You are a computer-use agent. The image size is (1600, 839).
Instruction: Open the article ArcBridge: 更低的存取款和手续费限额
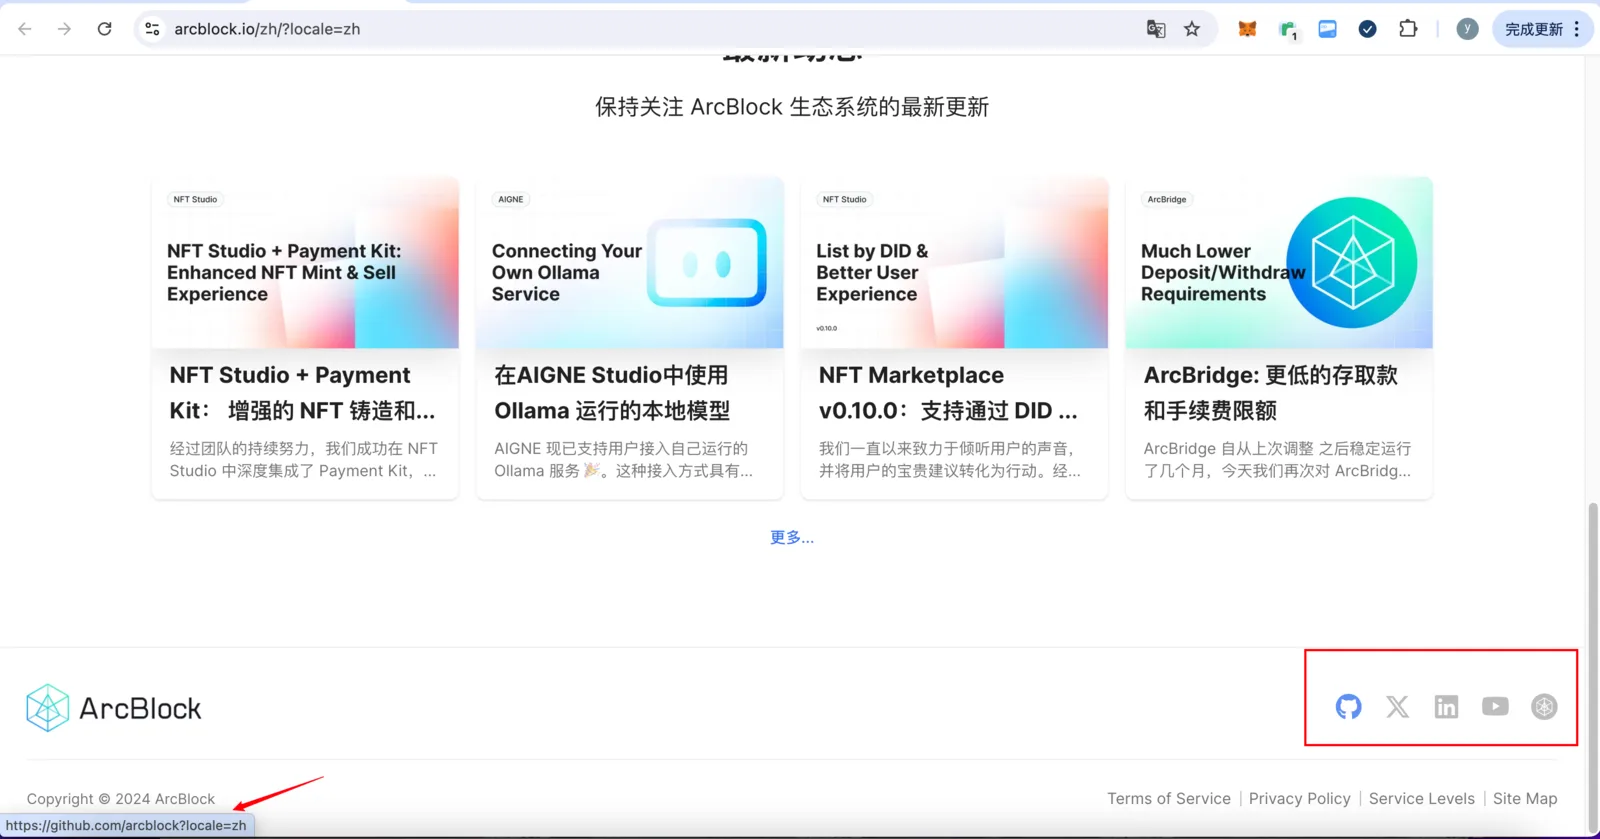[1271, 393]
